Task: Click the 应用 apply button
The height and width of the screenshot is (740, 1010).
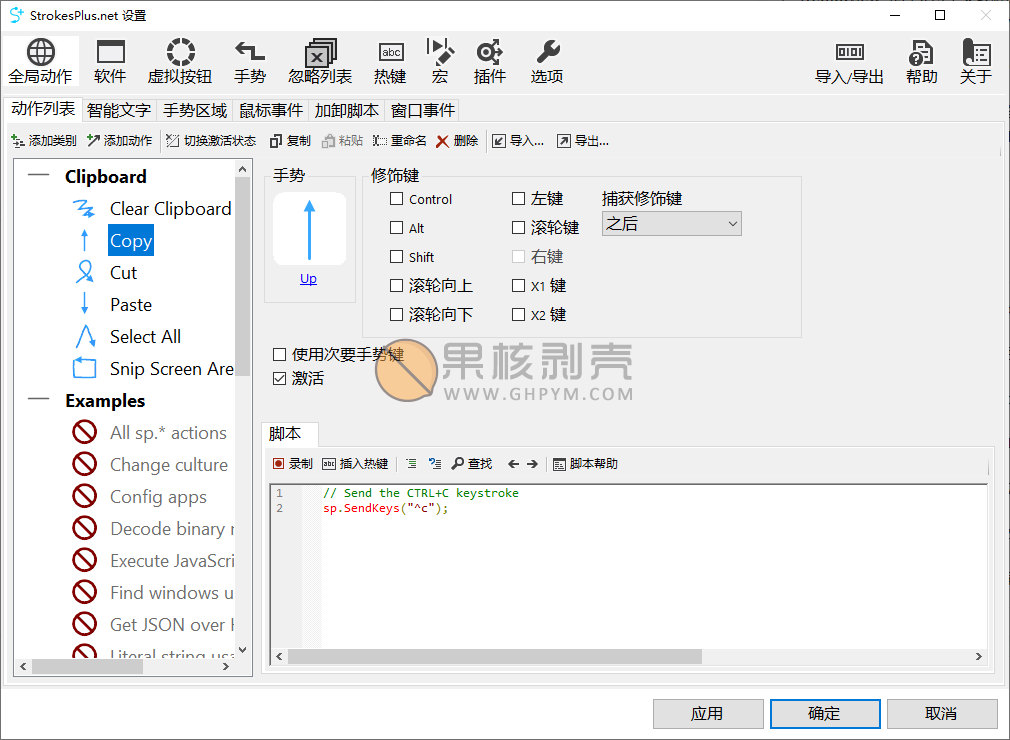Action: [x=708, y=714]
